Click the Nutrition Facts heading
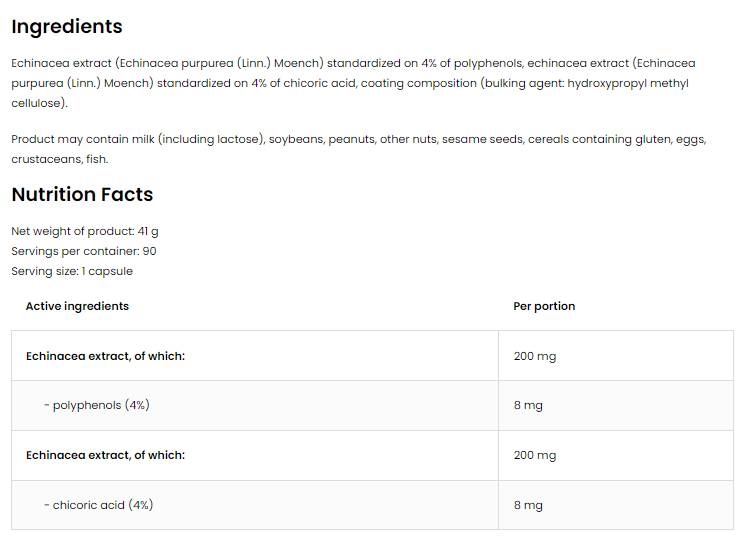The width and height of the screenshot is (749, 543). [82, 195]
